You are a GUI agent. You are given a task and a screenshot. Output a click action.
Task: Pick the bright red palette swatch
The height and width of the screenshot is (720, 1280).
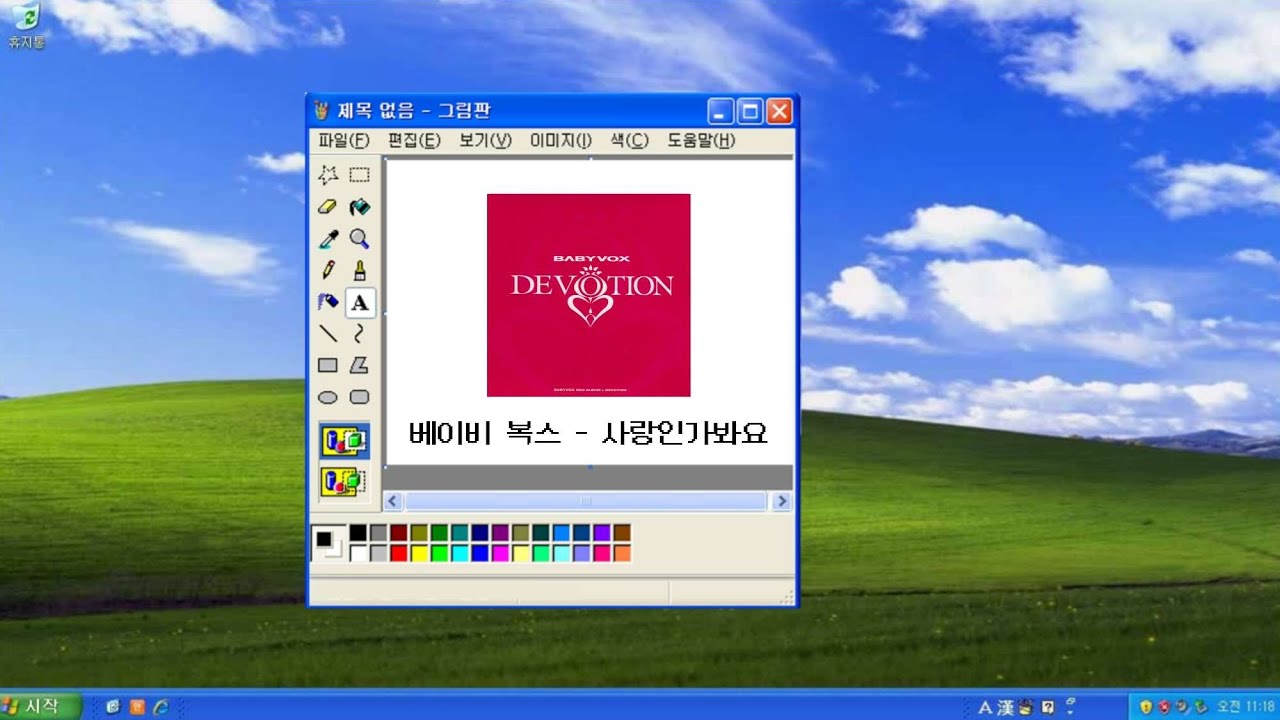[398, 553]
